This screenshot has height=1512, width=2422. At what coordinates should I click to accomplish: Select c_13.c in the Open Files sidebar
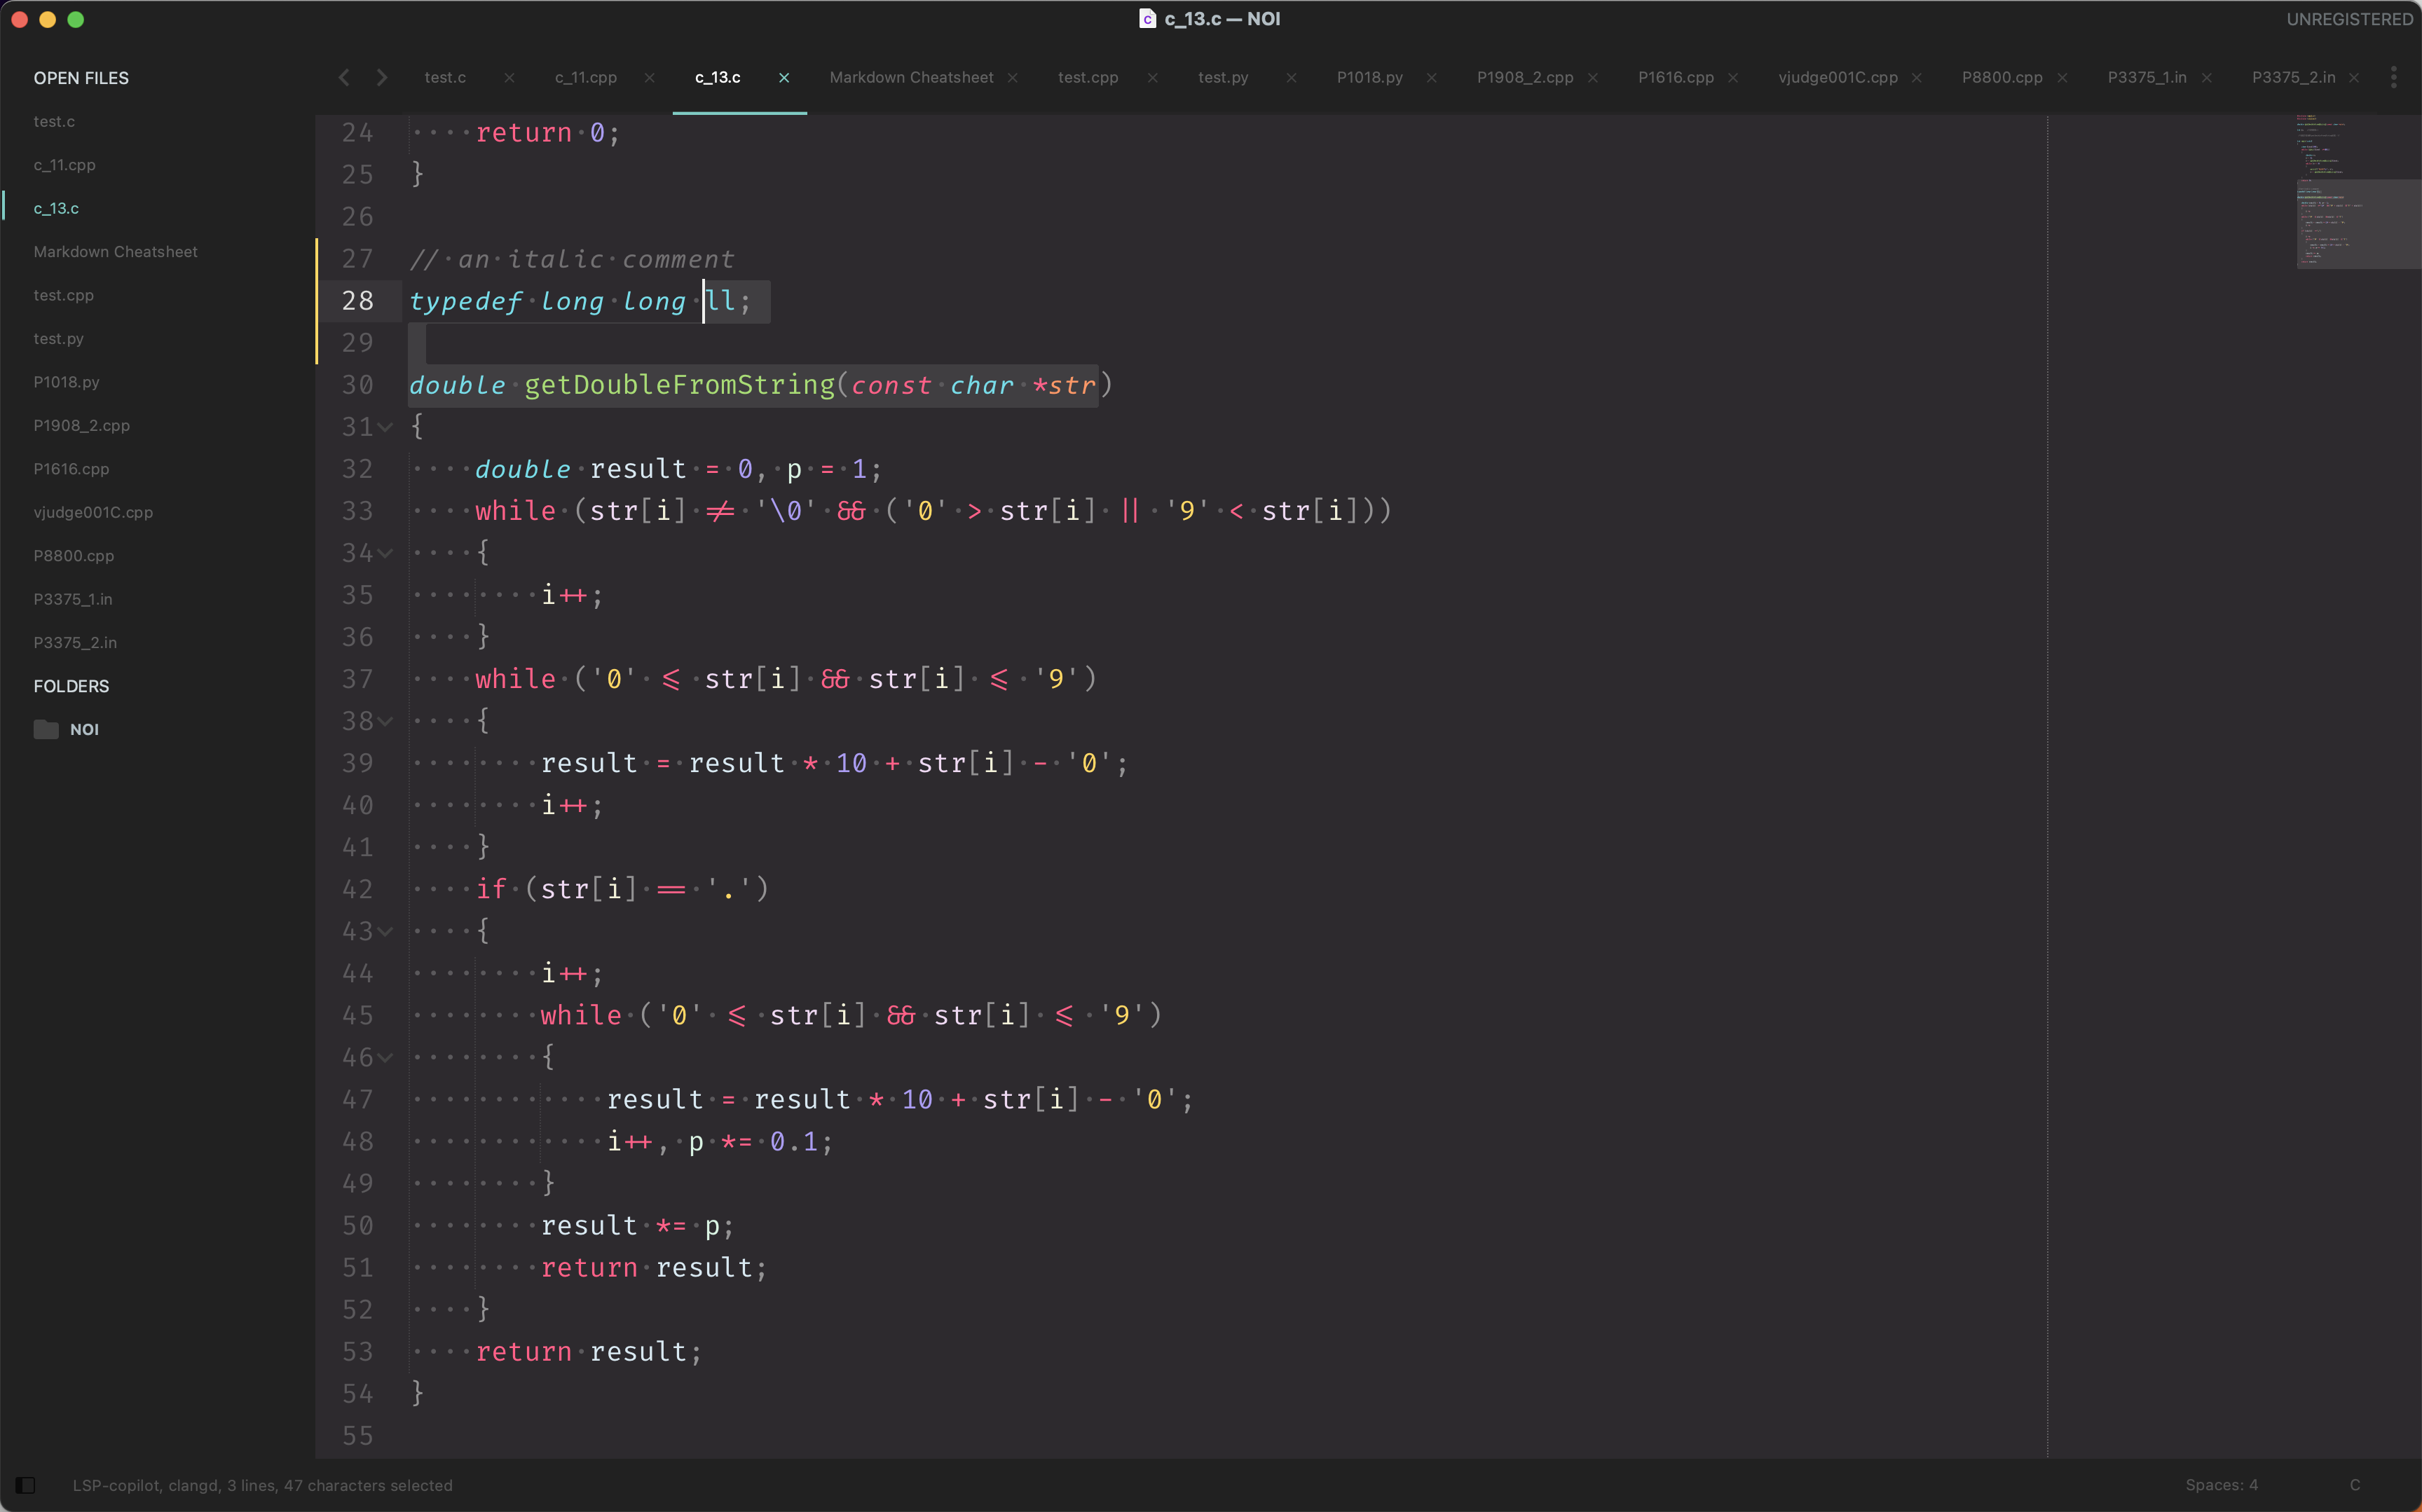56,208
